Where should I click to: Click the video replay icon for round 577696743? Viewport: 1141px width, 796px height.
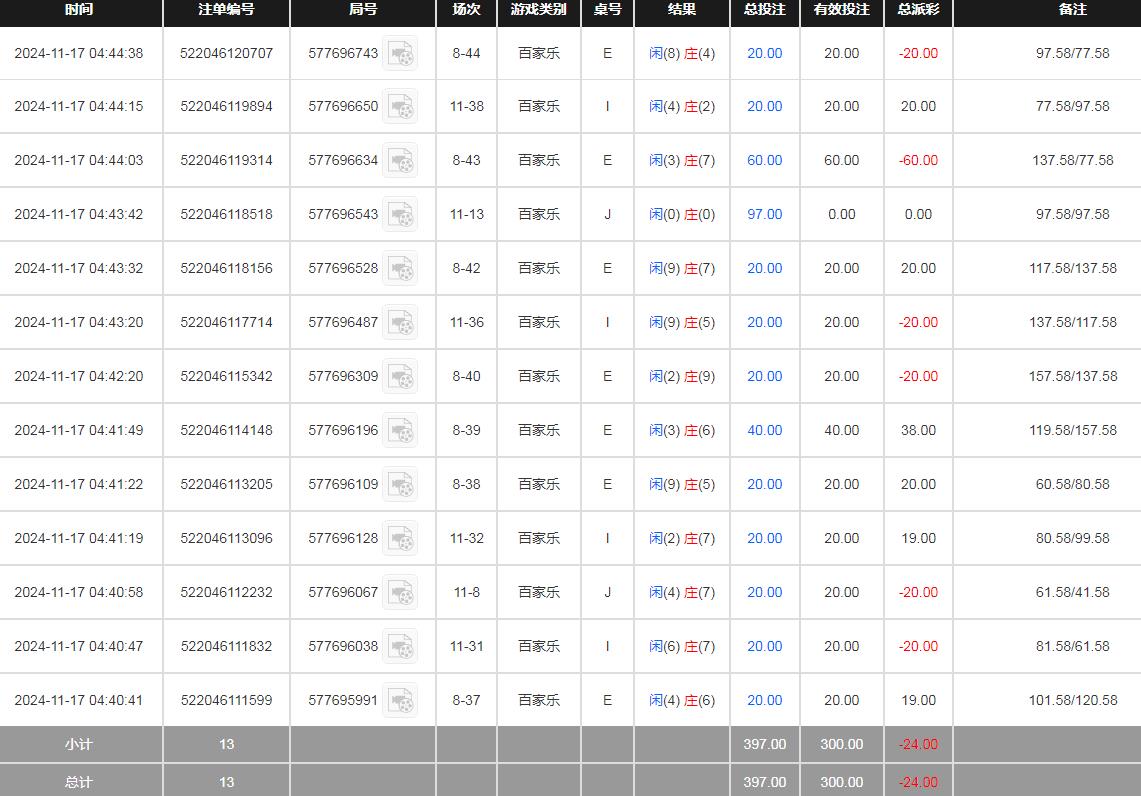(401, 53)
